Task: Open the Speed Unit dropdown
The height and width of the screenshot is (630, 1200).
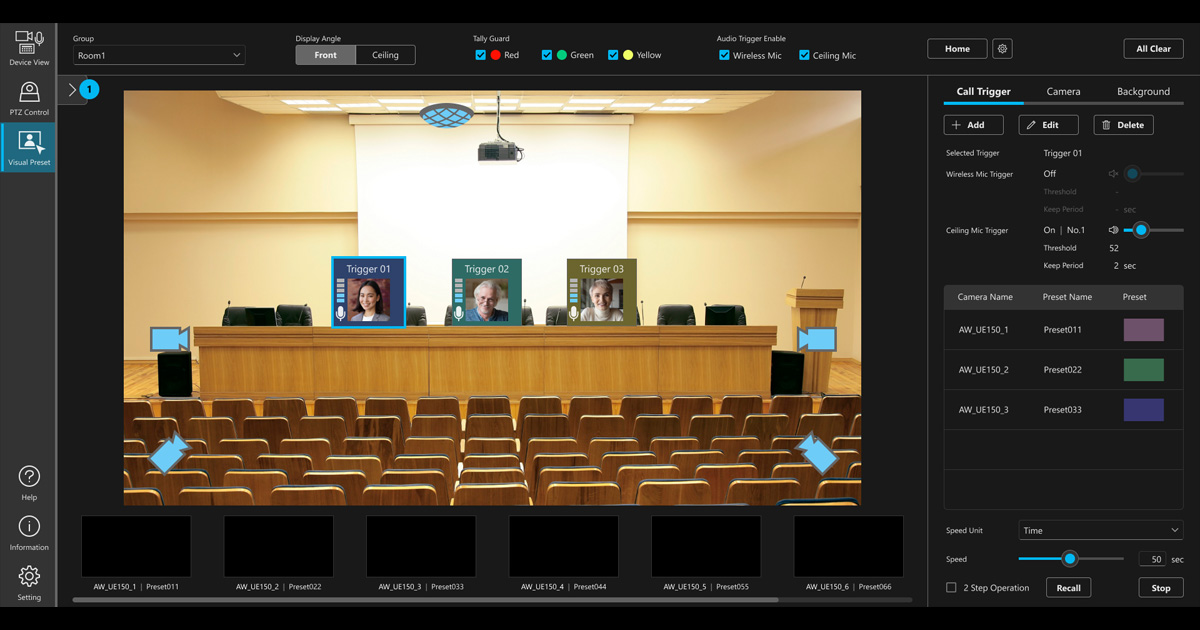Action: 1100,530
